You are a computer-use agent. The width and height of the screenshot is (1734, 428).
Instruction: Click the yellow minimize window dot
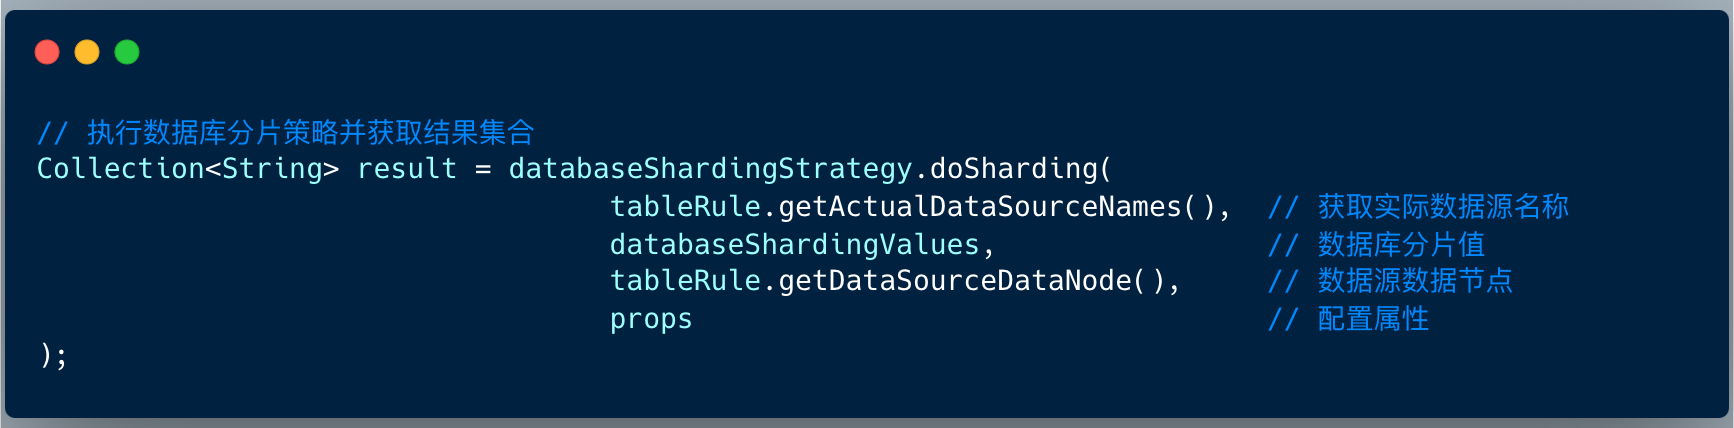pyautogui.click(x=87, y=52)
